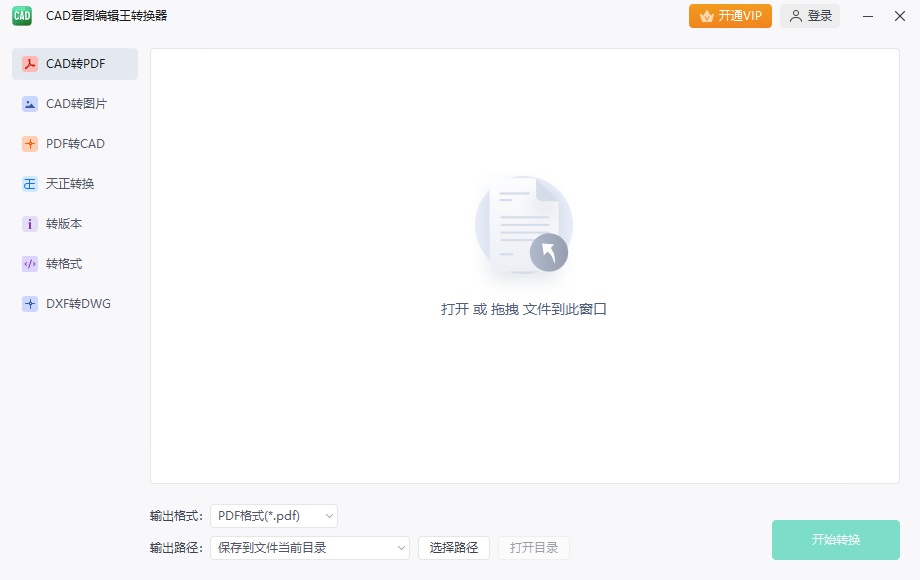This screenshot has width=920, height=580.
Task: Click the image icon beside CAD转图片
Action: click(x=30, y=104)
